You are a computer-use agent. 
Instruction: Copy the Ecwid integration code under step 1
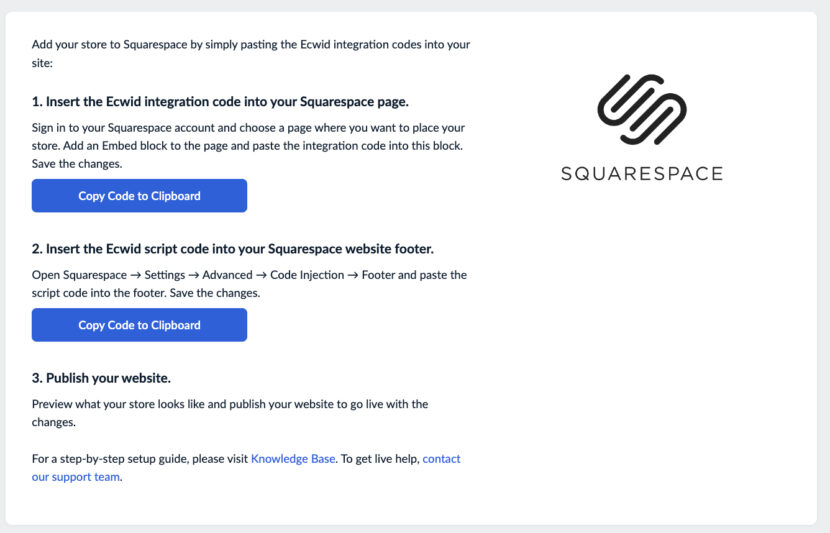(139, 196)
